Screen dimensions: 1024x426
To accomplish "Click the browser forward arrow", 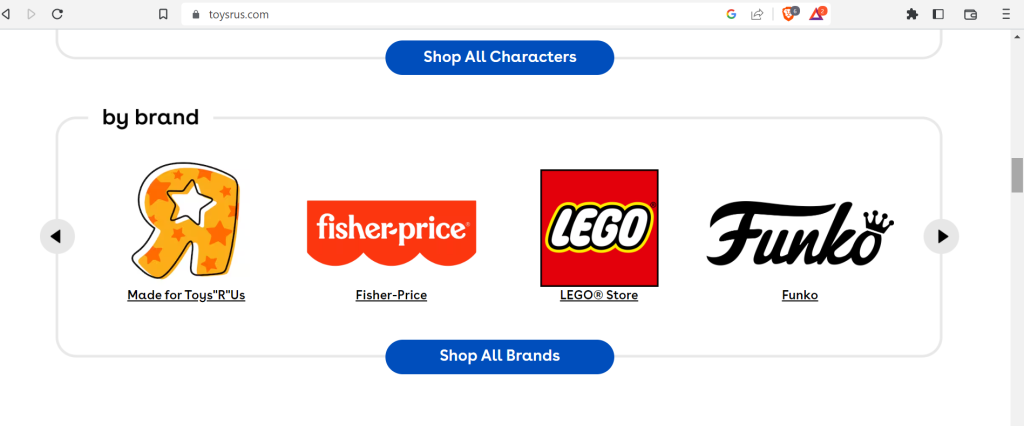I will [x=31, y=14].
